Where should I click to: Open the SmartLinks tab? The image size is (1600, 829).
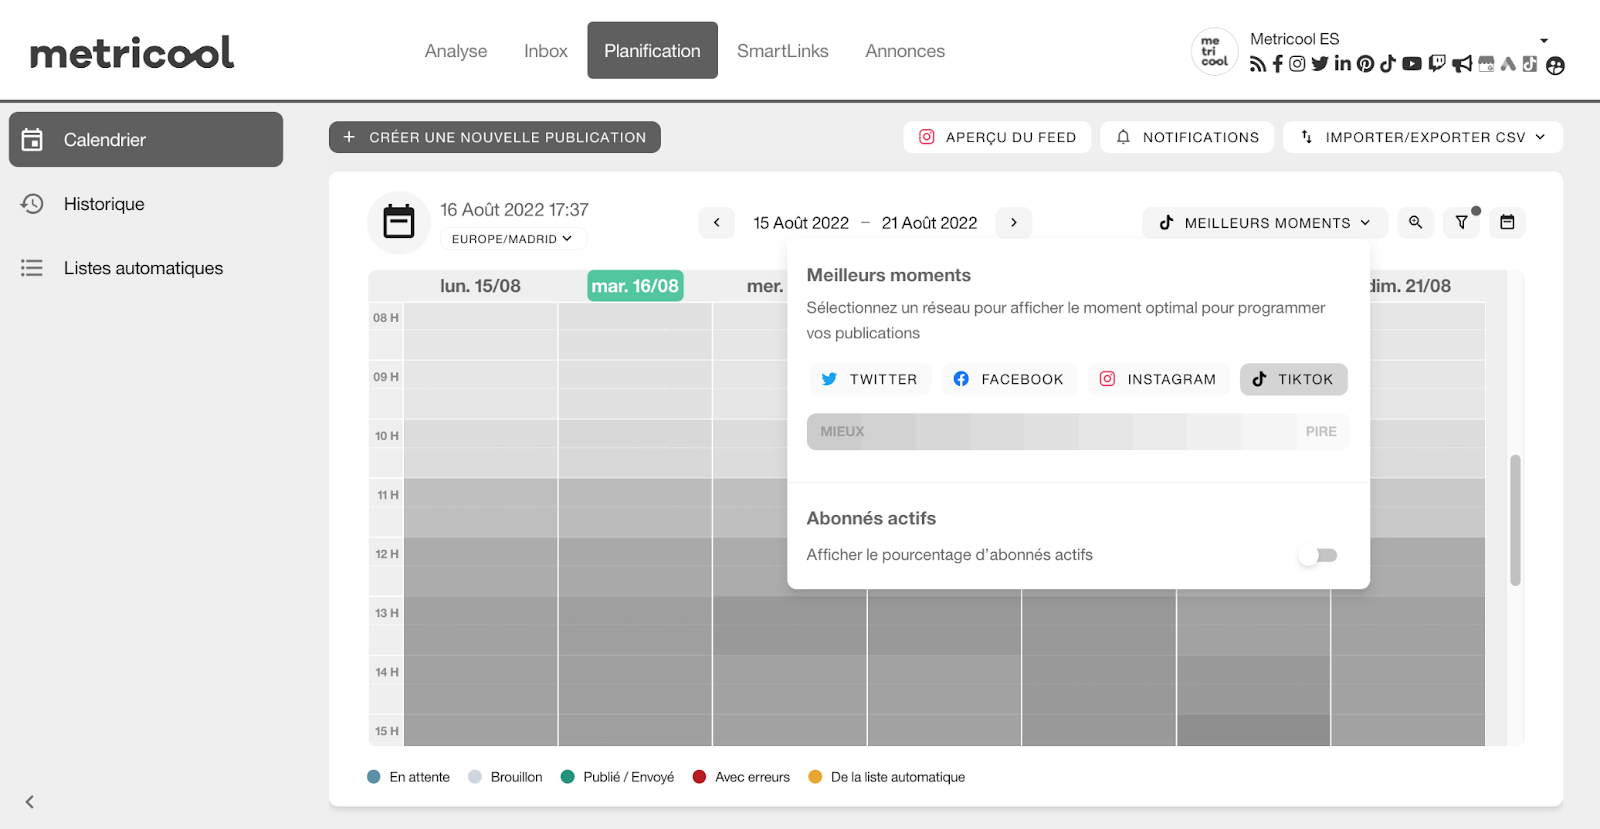pyautogui.click(x=782, y=51)
